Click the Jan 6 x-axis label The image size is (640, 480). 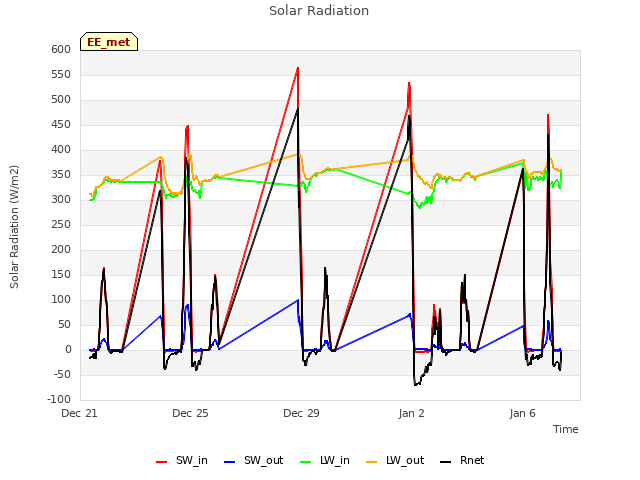click(x=522, y=413)
